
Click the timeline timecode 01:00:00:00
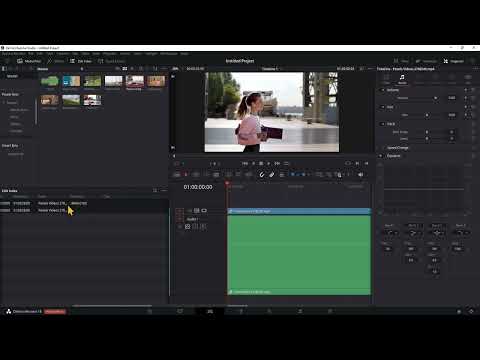point(198,187)
